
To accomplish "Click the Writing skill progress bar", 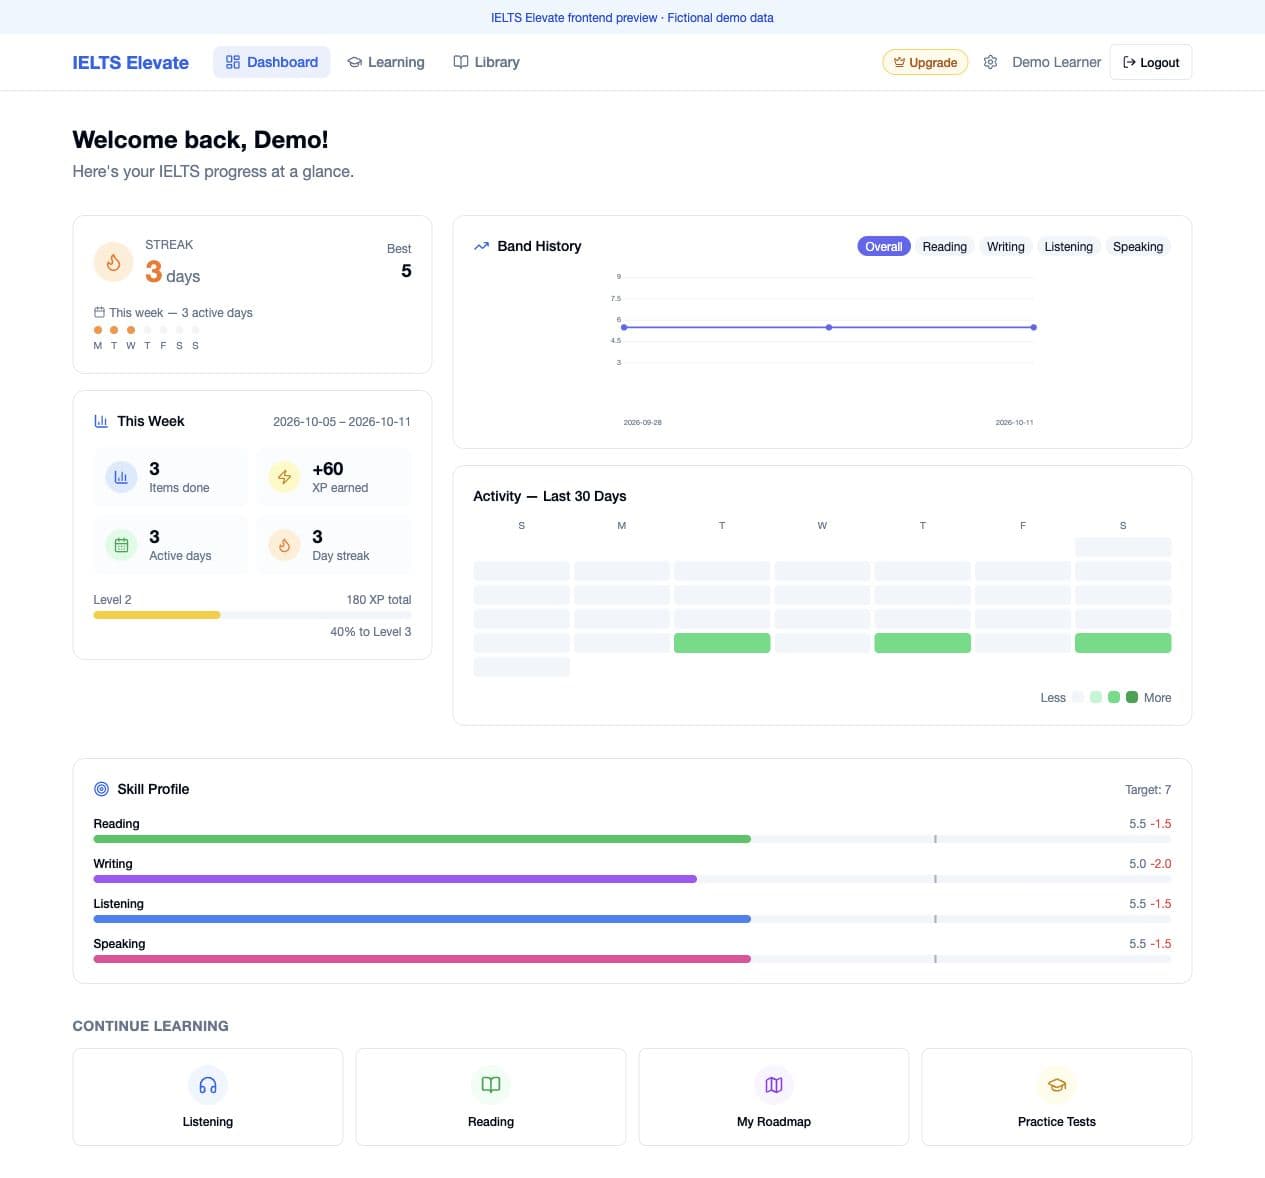I will (x=632, y=879).
